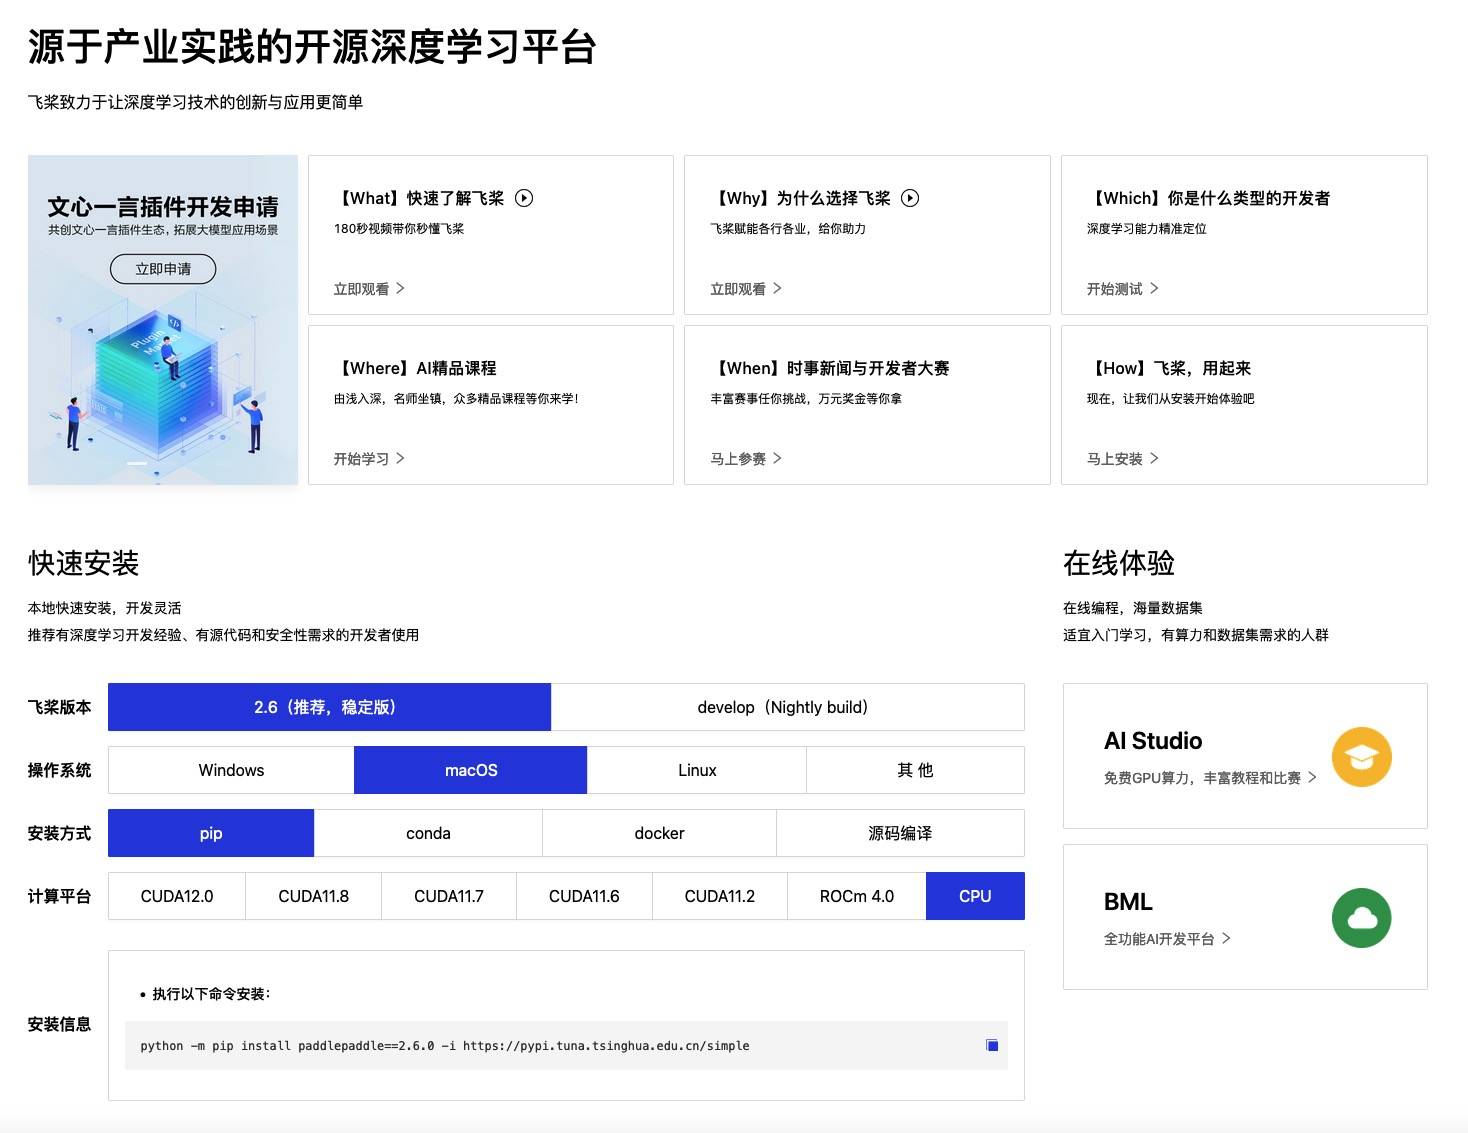
Task: Play the What 快速了解飞桨 video icon
Action: click(x=524, y=198)
